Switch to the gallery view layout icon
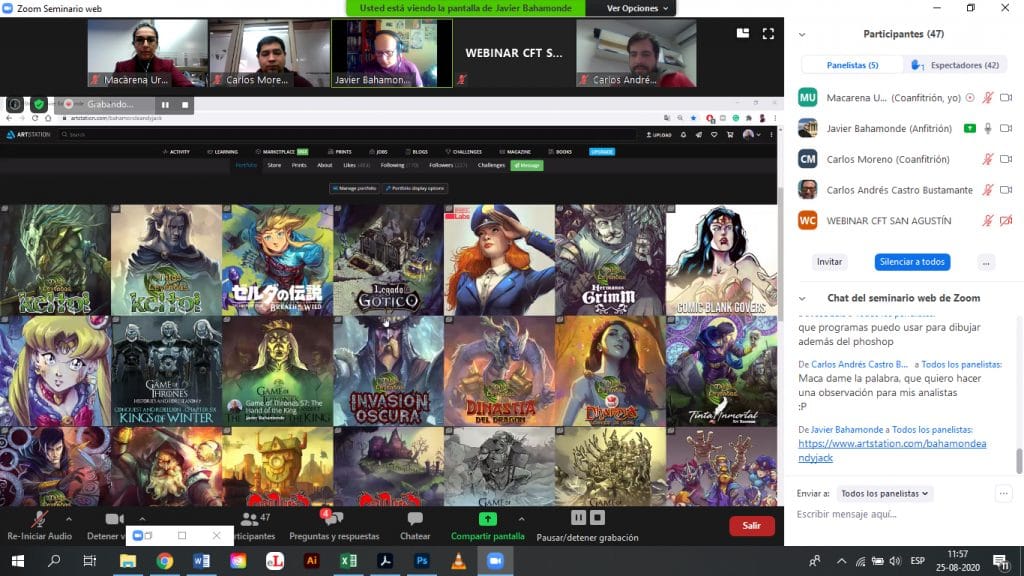The image size is (1024, 576). click(x=743, y=33)
